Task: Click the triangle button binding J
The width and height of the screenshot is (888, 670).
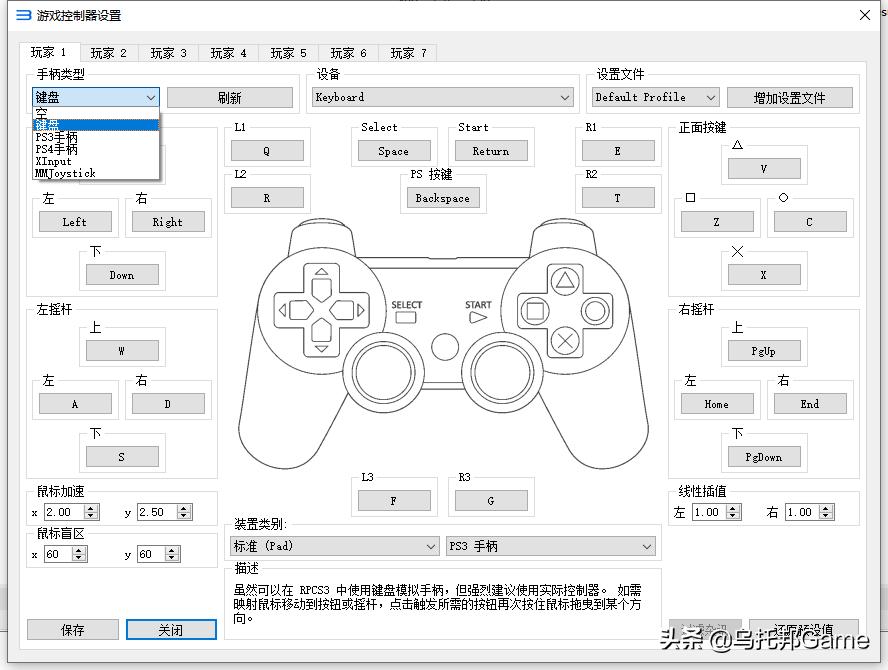Action: pos(764,167)
